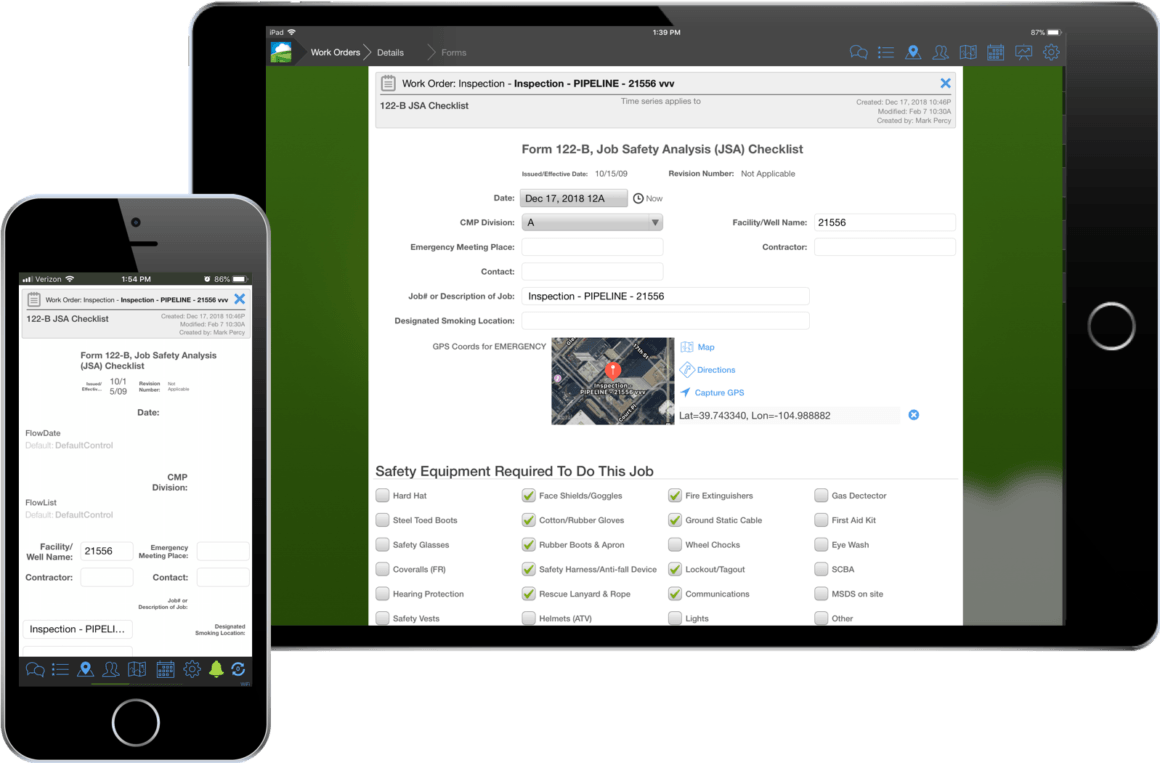Go to Work Orders breadcrumb

pyautogui.click(x=335, y=53)
